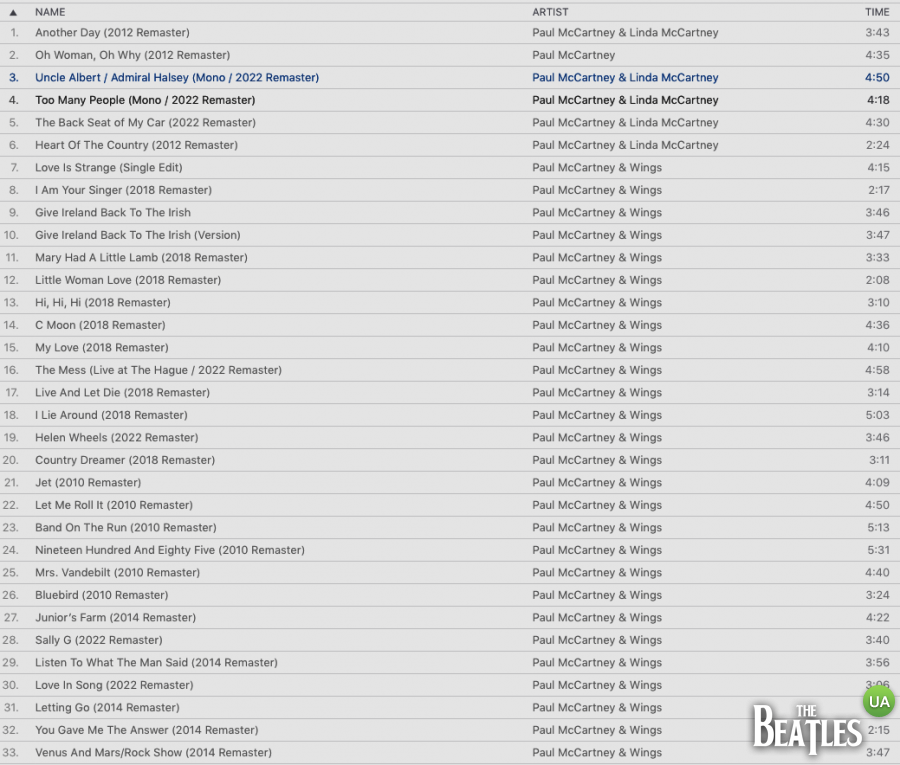Click the 4:50 time of track 3

[877, 77]
